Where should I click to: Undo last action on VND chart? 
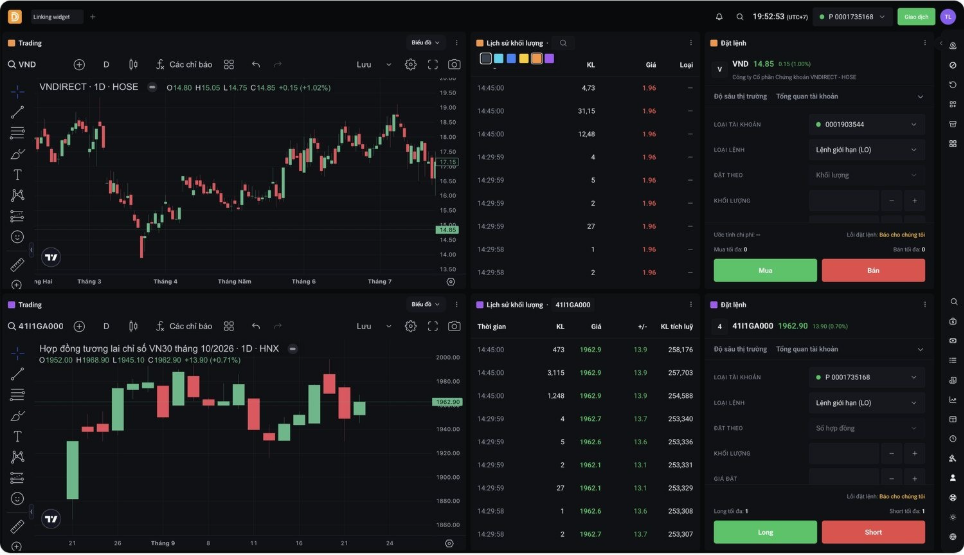(x=256, y=65)
